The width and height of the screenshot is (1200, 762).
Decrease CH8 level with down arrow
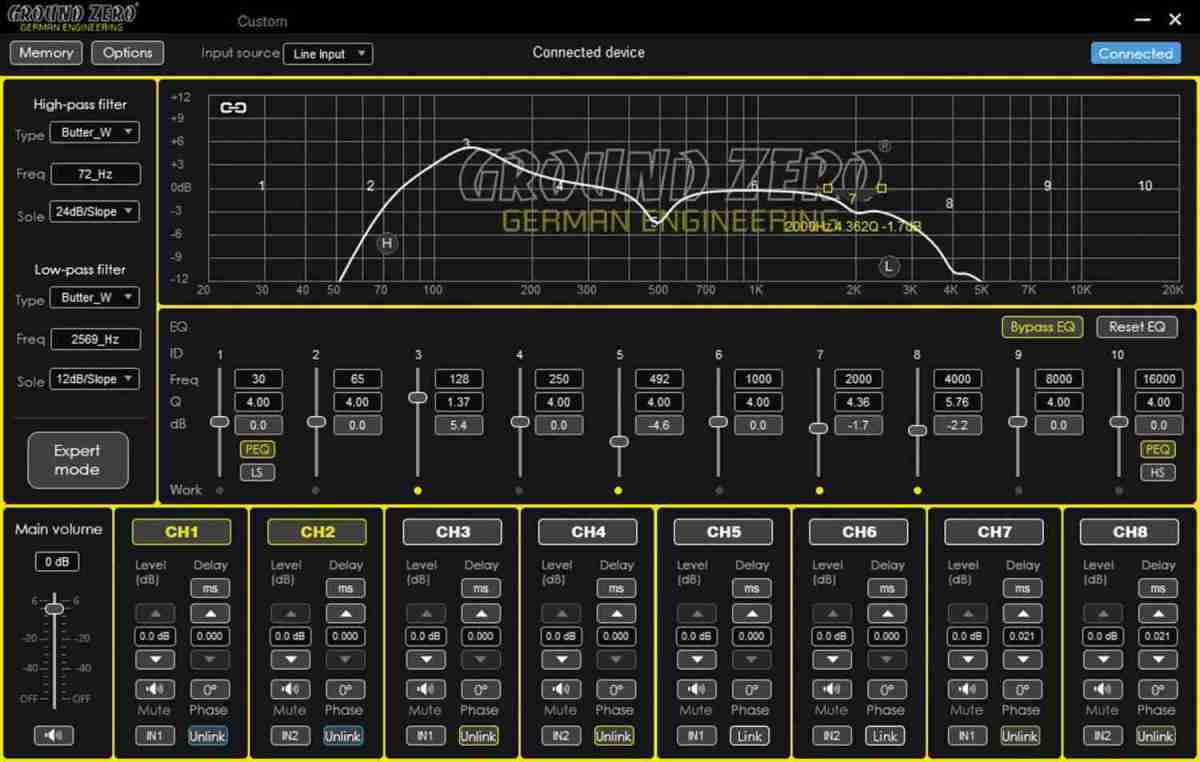click(x=1103, y=659)
